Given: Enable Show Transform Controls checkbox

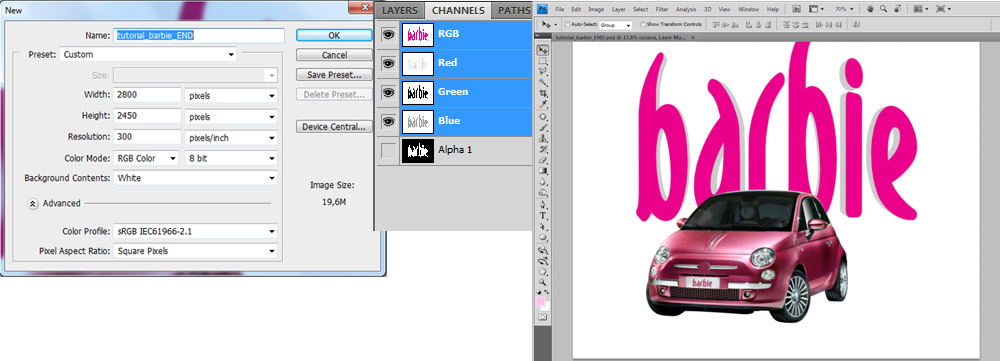Looking at the screenshot, I should (x=643, y=24).
